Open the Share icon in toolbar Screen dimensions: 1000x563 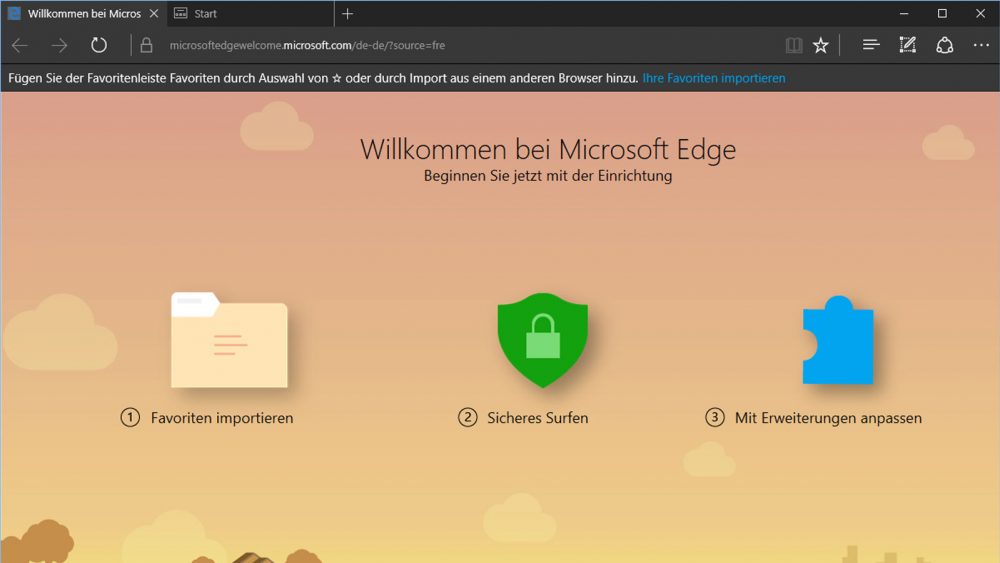click(x=944, y=45)
